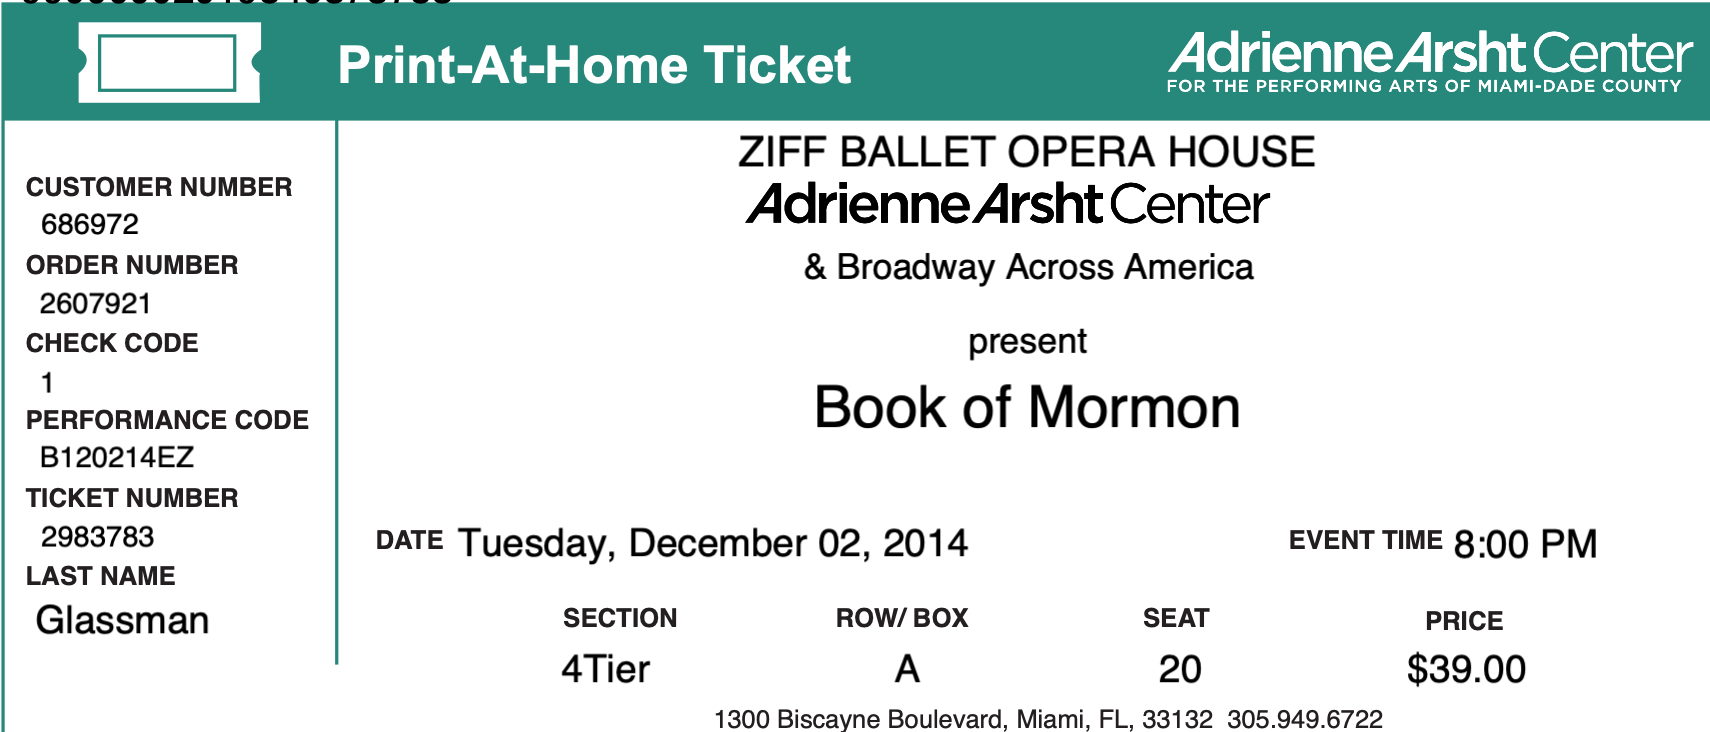
Task: Click the black Adrienne Arsht Center logo
Action: click(1008, 204)
